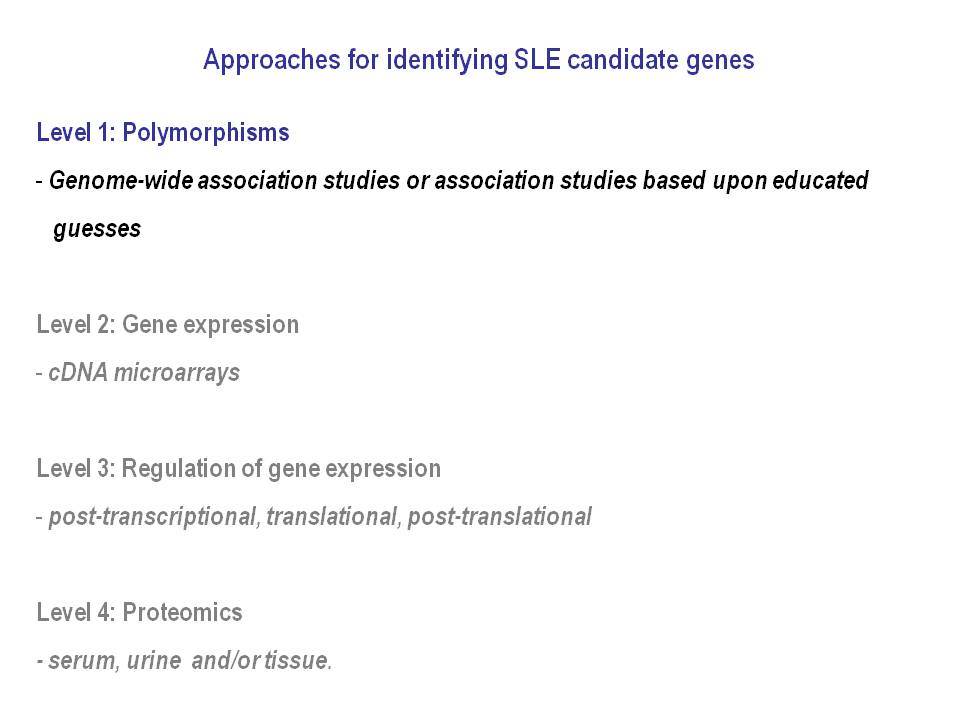Click the word "Proteomics" in the grey heading
Image resolution: width=960 pixels, height=720 pixels.
tap(182, 613)
